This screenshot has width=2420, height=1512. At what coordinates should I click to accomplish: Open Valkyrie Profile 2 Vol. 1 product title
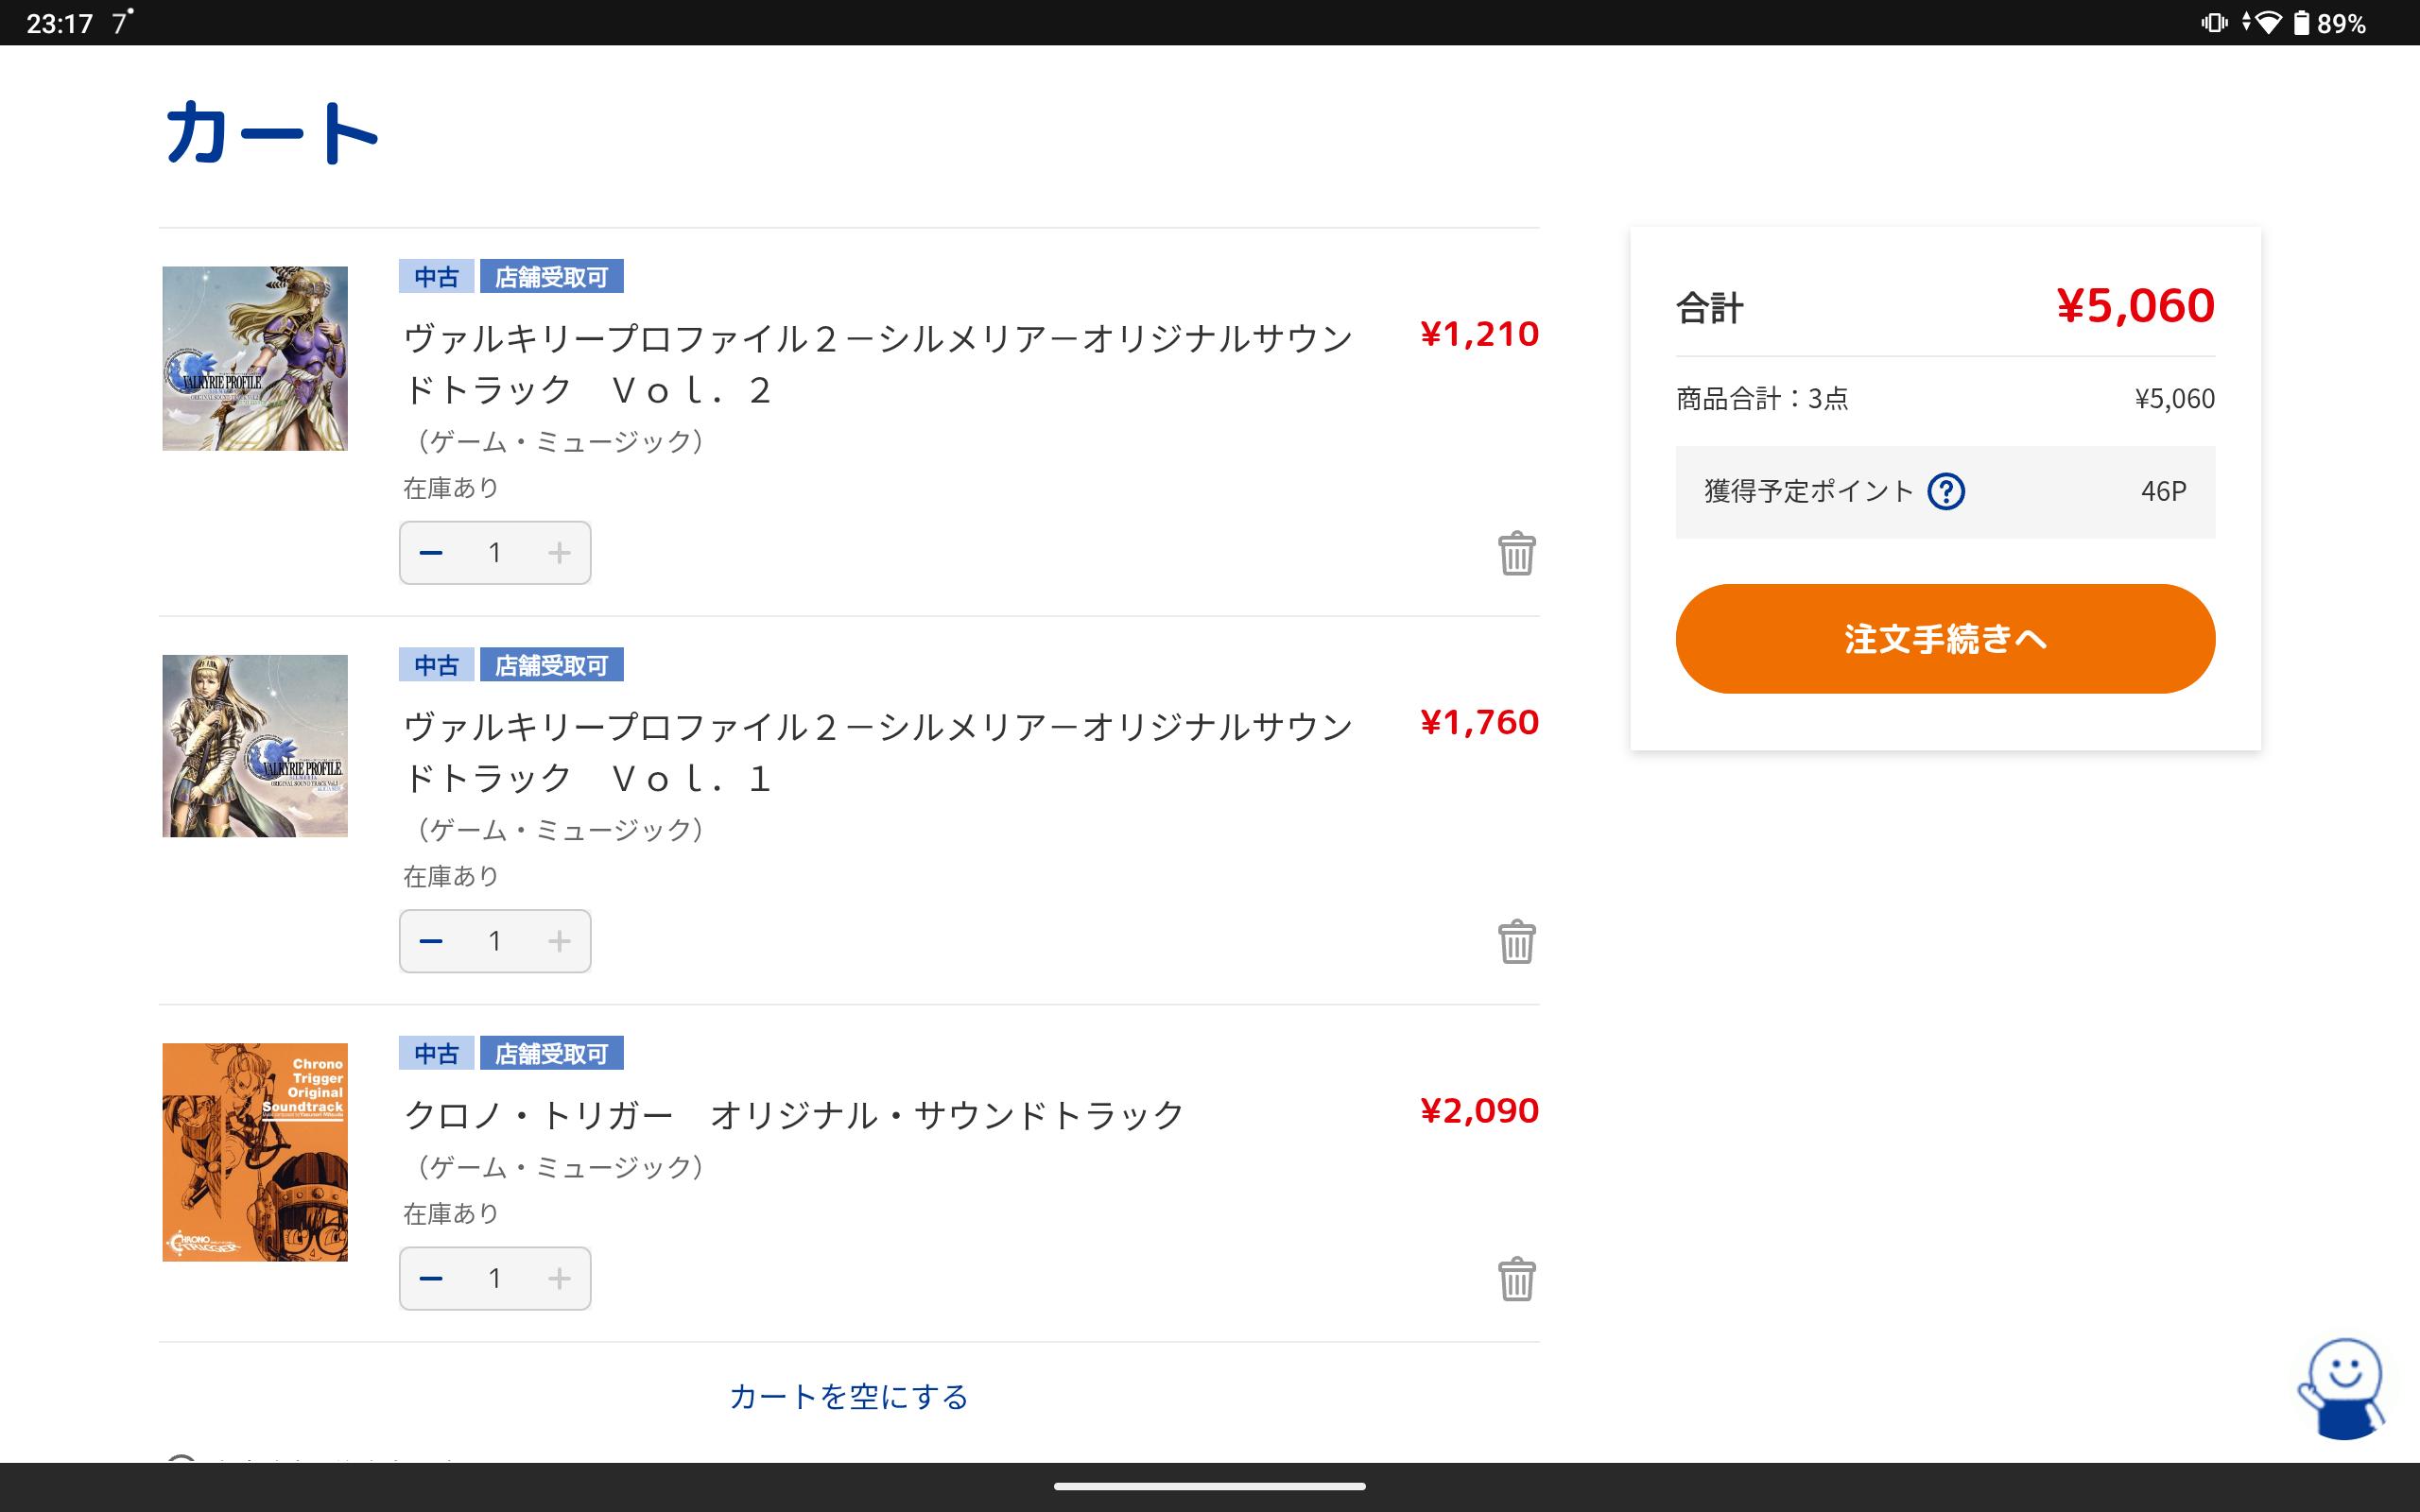click(x=877, y=752)
